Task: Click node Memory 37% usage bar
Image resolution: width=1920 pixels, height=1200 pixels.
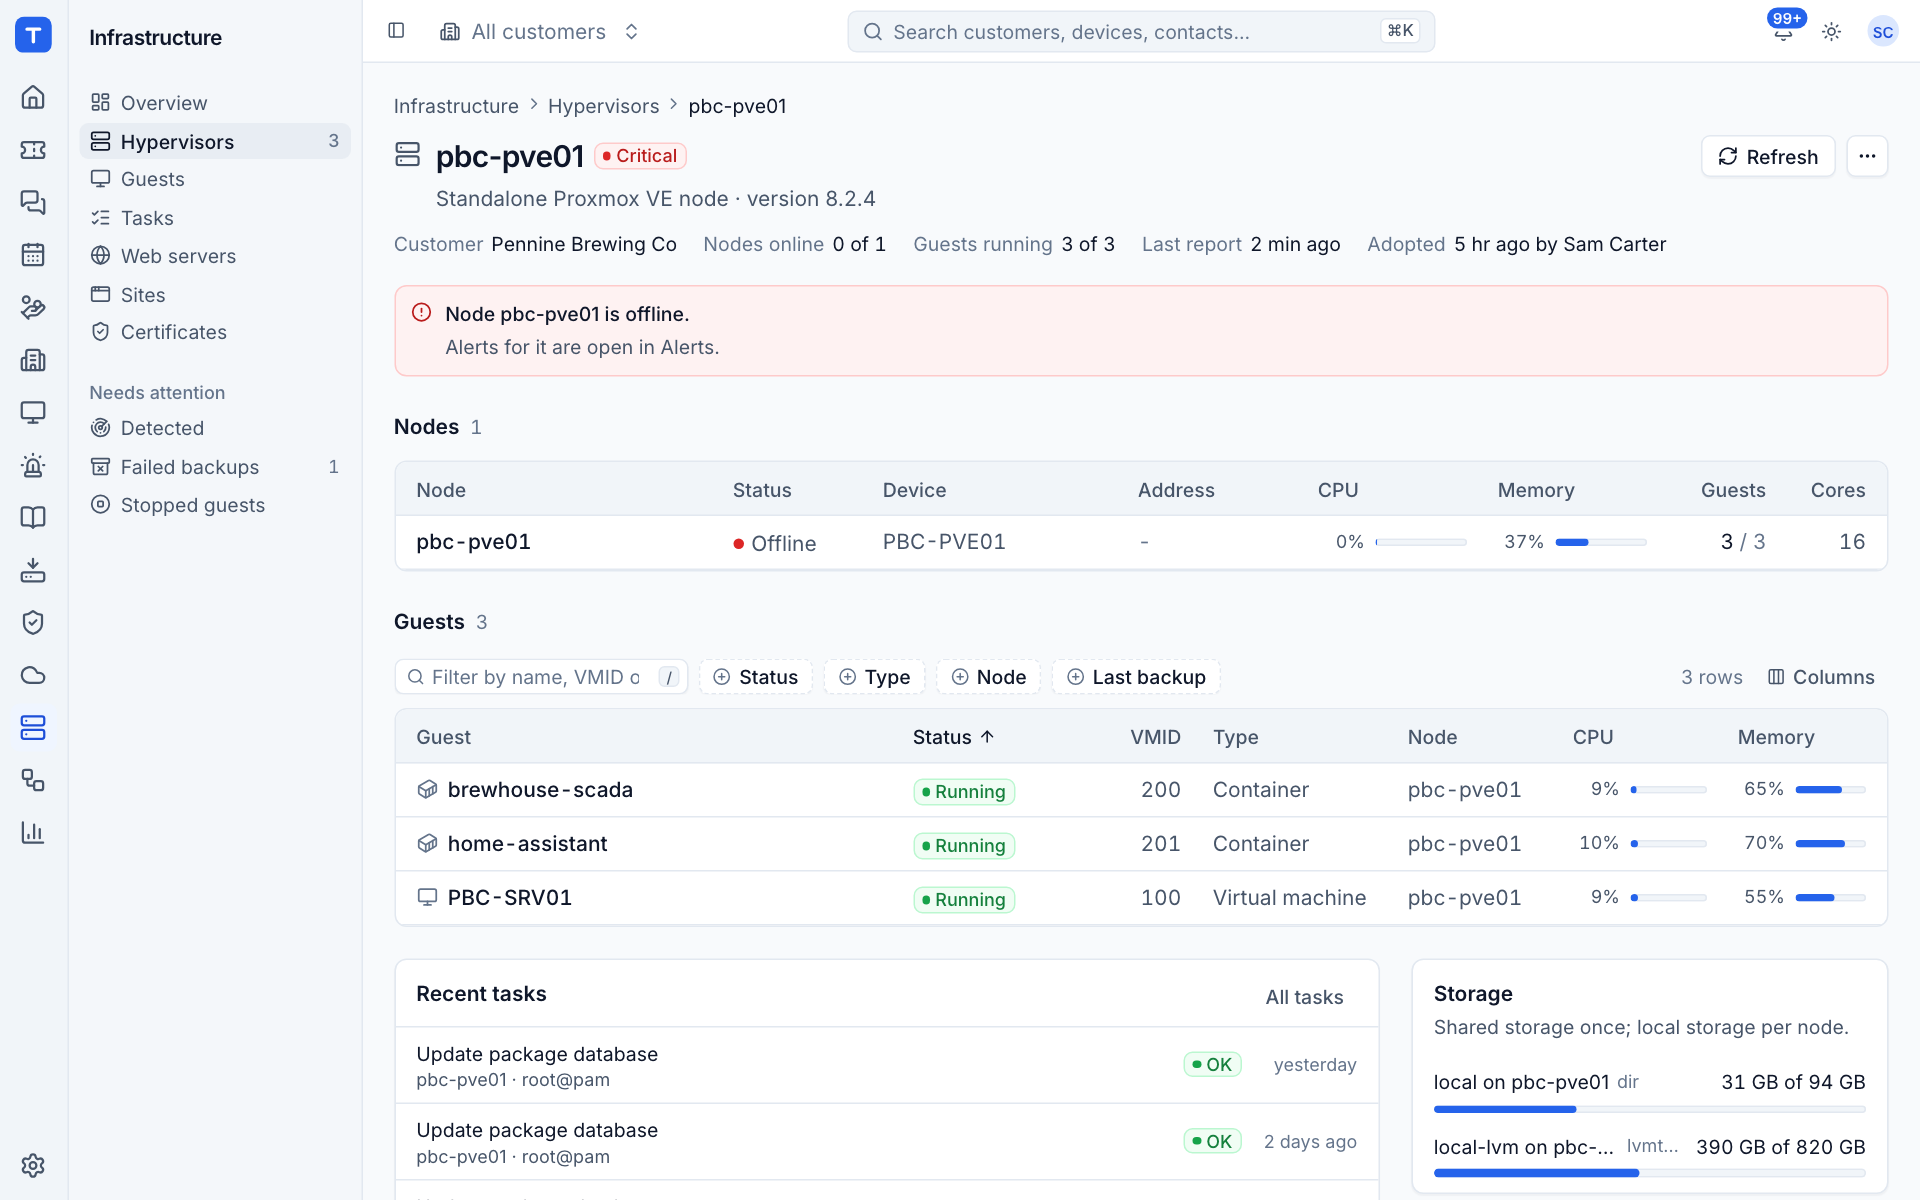Action: (1600, 542)
